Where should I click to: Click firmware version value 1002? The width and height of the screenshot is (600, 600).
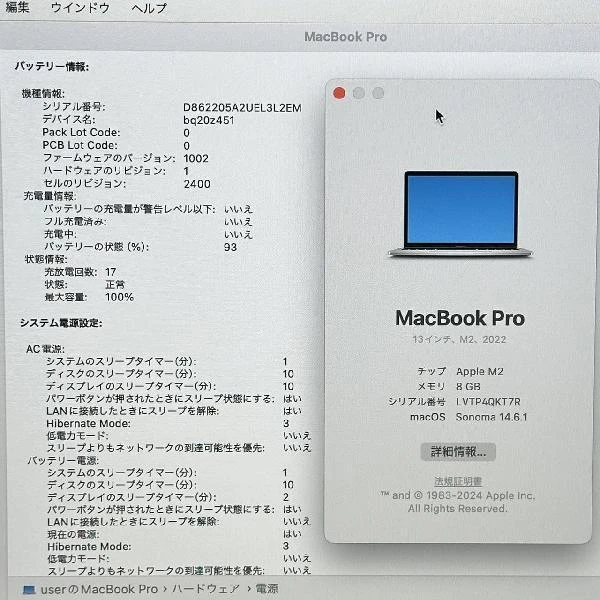point(196,158)
